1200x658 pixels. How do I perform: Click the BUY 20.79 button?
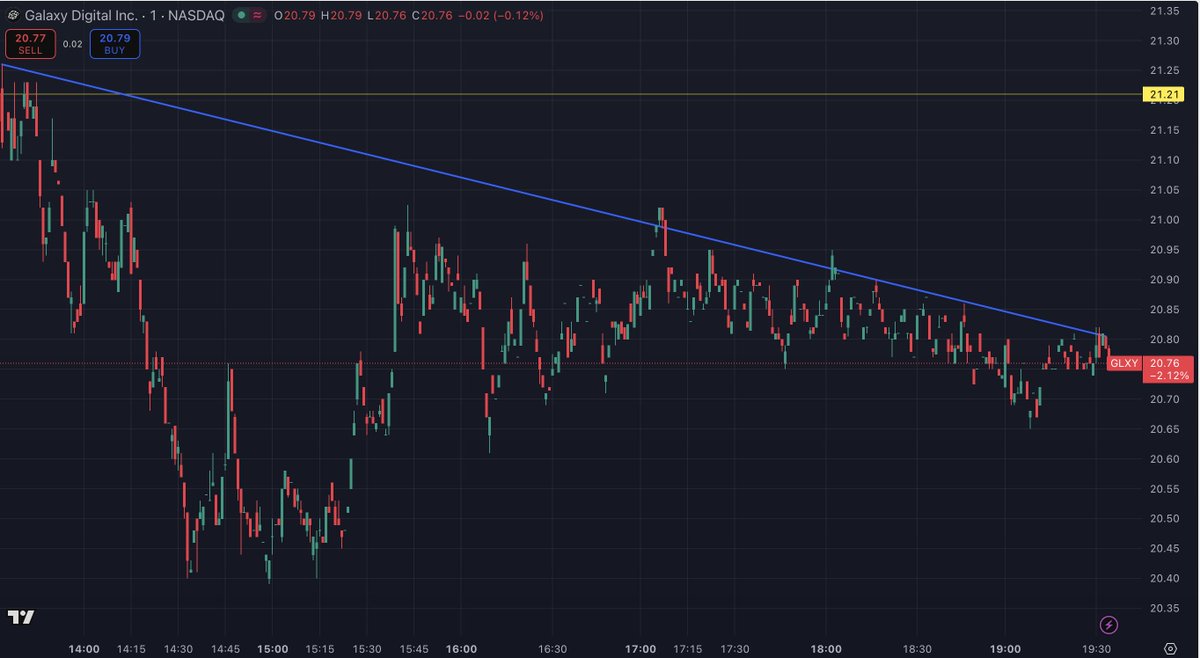[x=114, y=43]
